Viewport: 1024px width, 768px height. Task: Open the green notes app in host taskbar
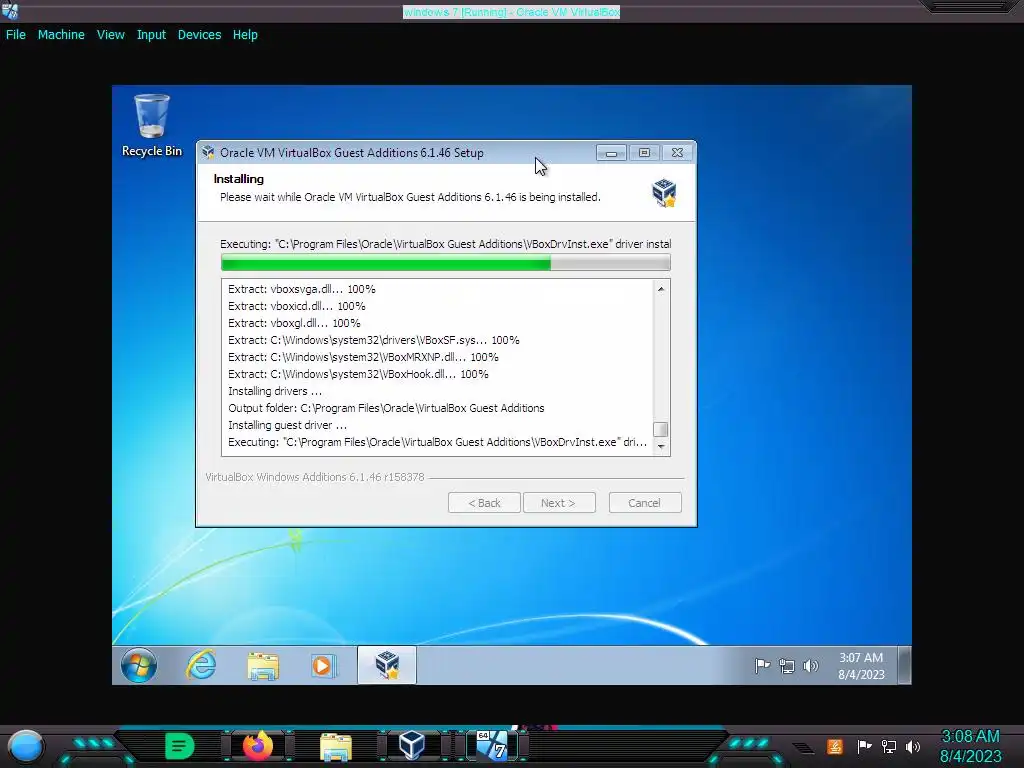coord(180,746)
